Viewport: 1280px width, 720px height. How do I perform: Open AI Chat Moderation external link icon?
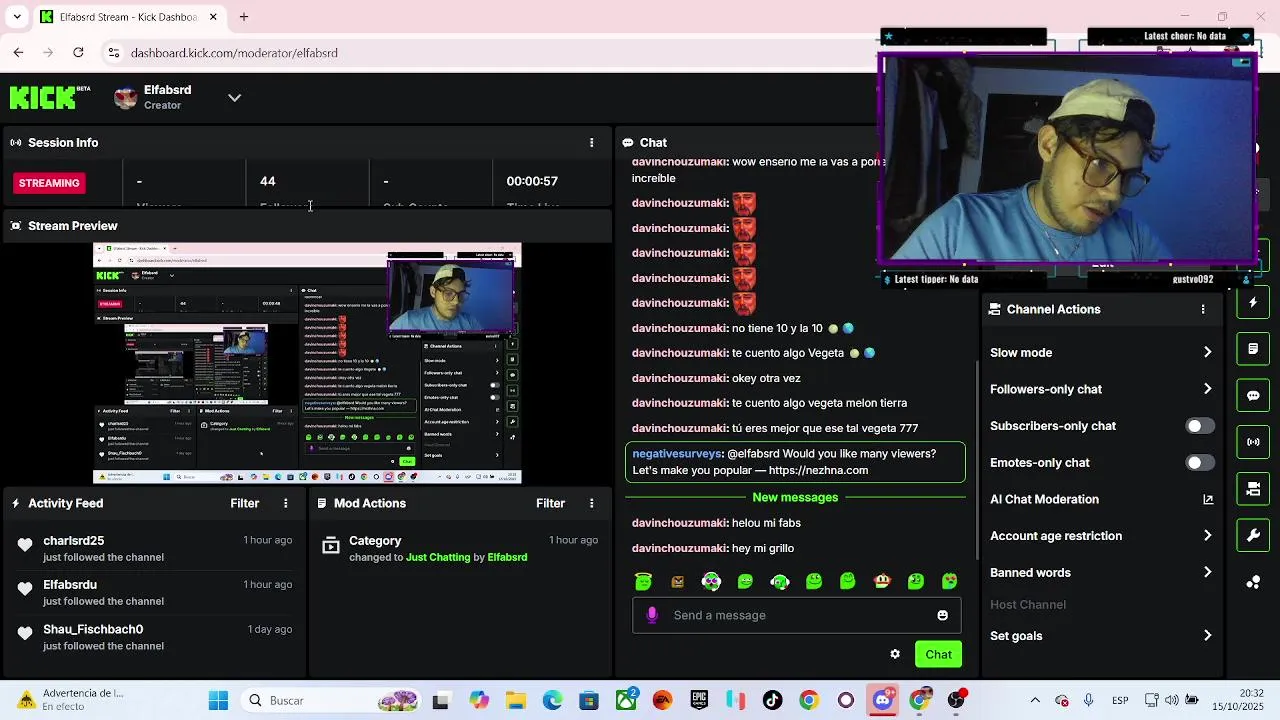(1207, 499)
